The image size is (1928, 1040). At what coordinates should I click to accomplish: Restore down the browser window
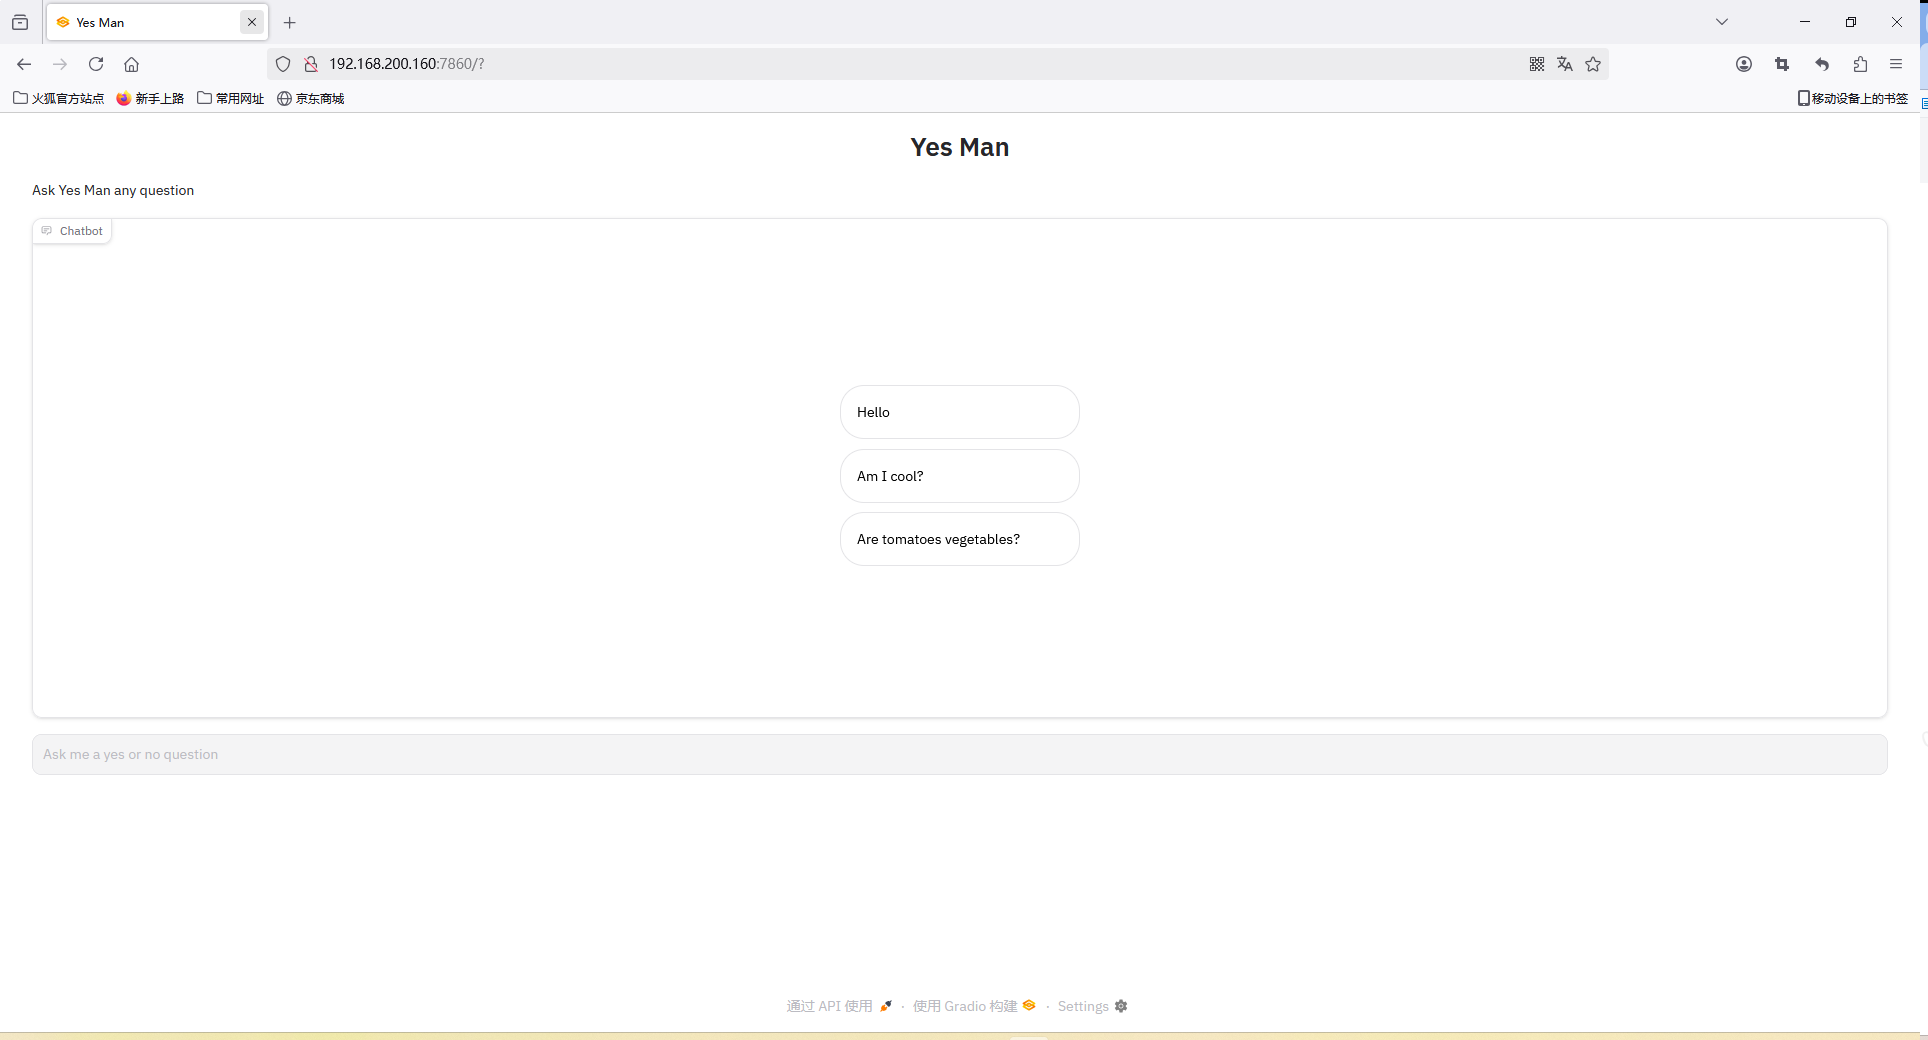tap(1851, 22)
